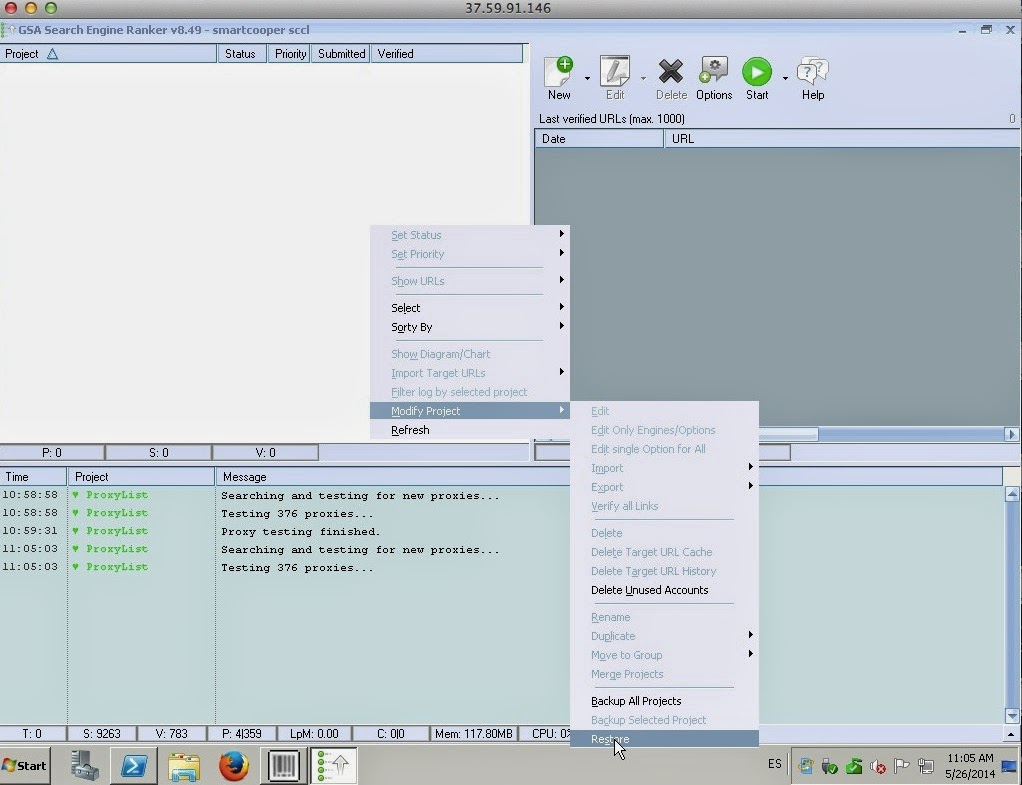
Task: Open the Windows Start button
Action: (x=25, y=765)
